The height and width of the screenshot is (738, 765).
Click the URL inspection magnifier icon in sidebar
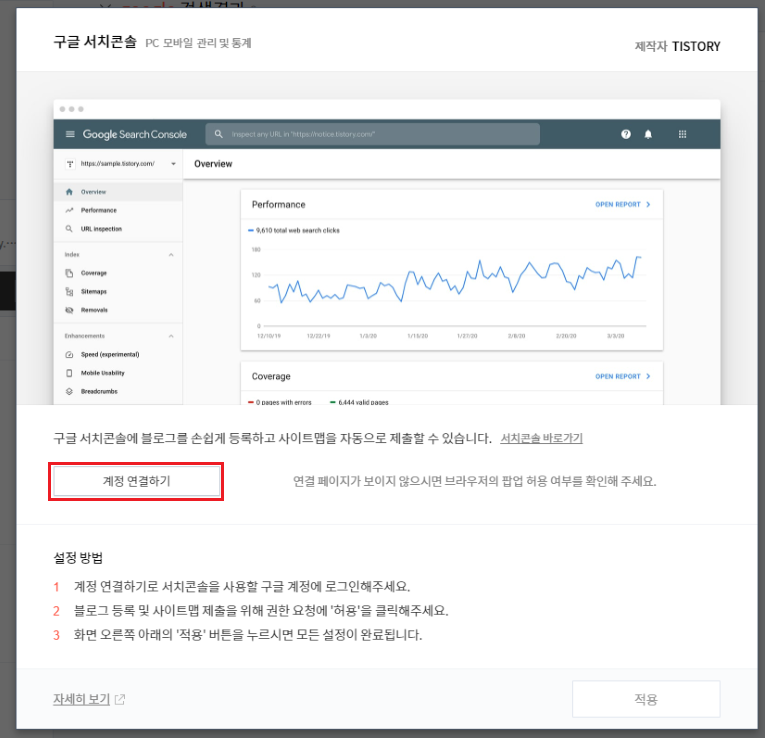(69, 229)
